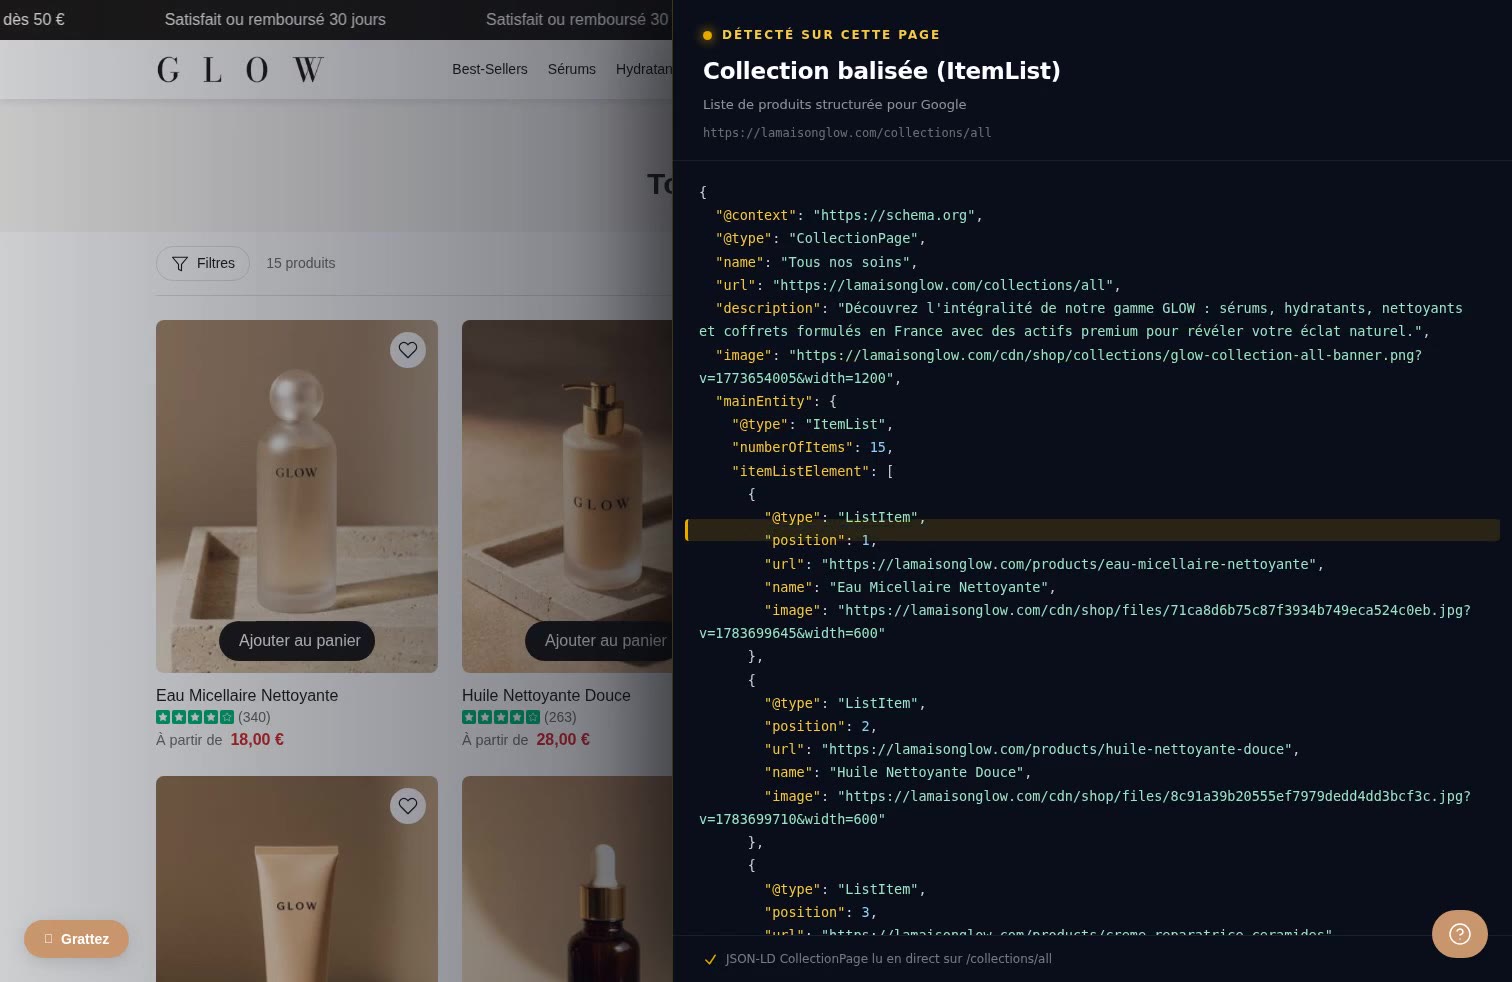Add Huile Nettoyante Douce to cart
This screenshot has width=1512, height=982.
(600, 641)
